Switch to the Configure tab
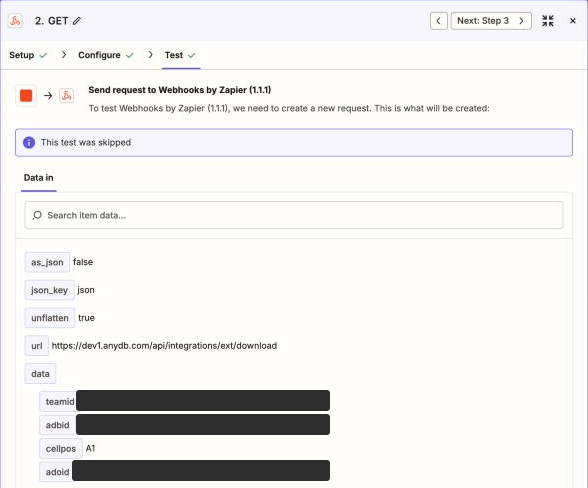This screenshot has height=488, width=588. (105, 55)
